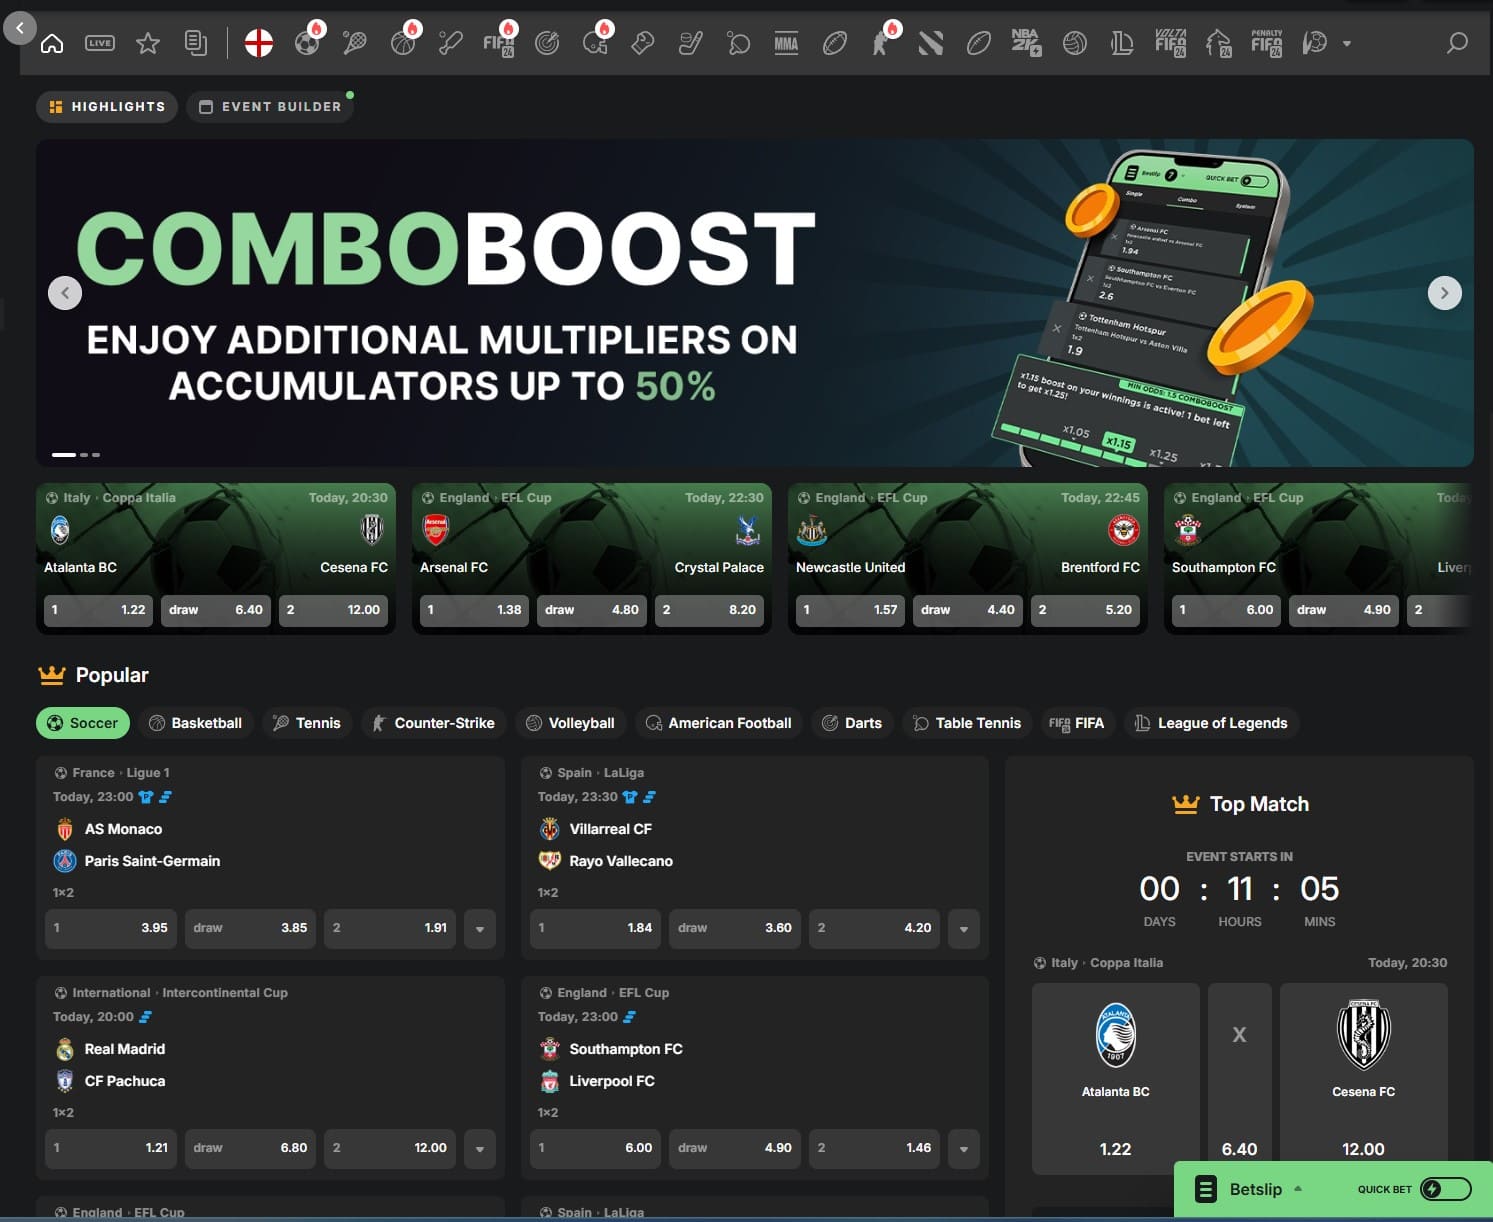Open the FIFA 24 esports section
The width and height of the screenshot is (1493, 1222).
498,43
